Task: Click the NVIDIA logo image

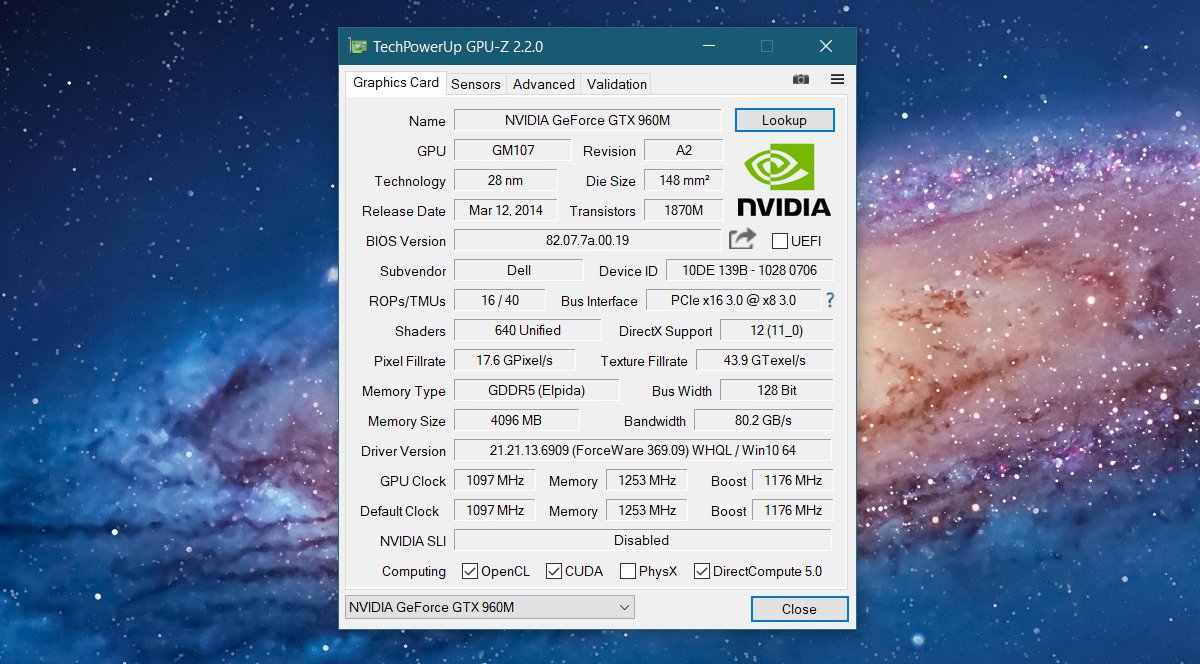Action: point(784,180)
